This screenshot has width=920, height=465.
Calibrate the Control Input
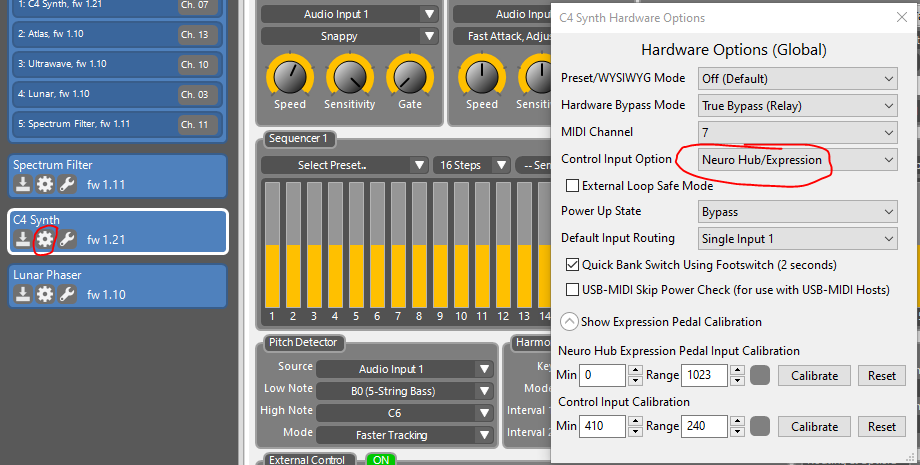(814, 426)
